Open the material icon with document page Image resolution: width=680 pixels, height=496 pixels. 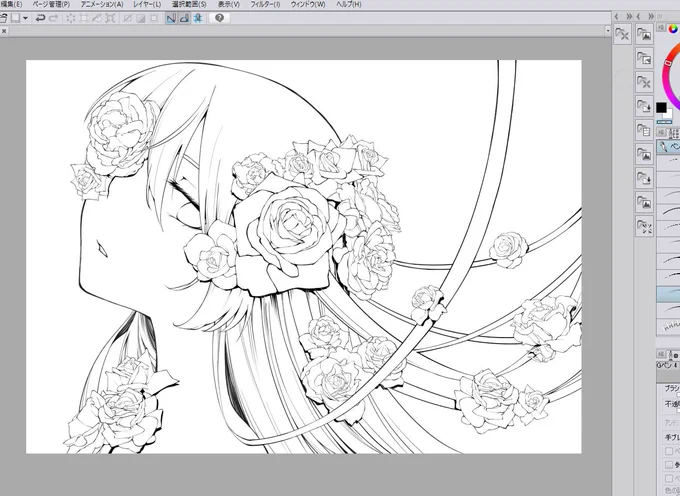[x=644, y=129]
